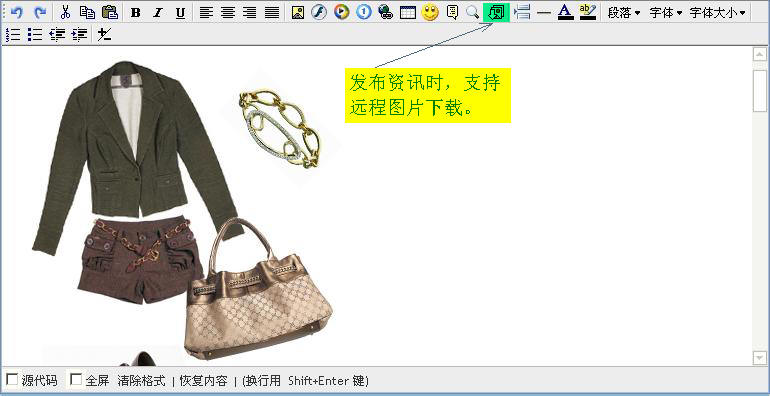This screenshot has height=396, width=770.
Task: Select the Cut scissors icon
Action: (65, 12)
